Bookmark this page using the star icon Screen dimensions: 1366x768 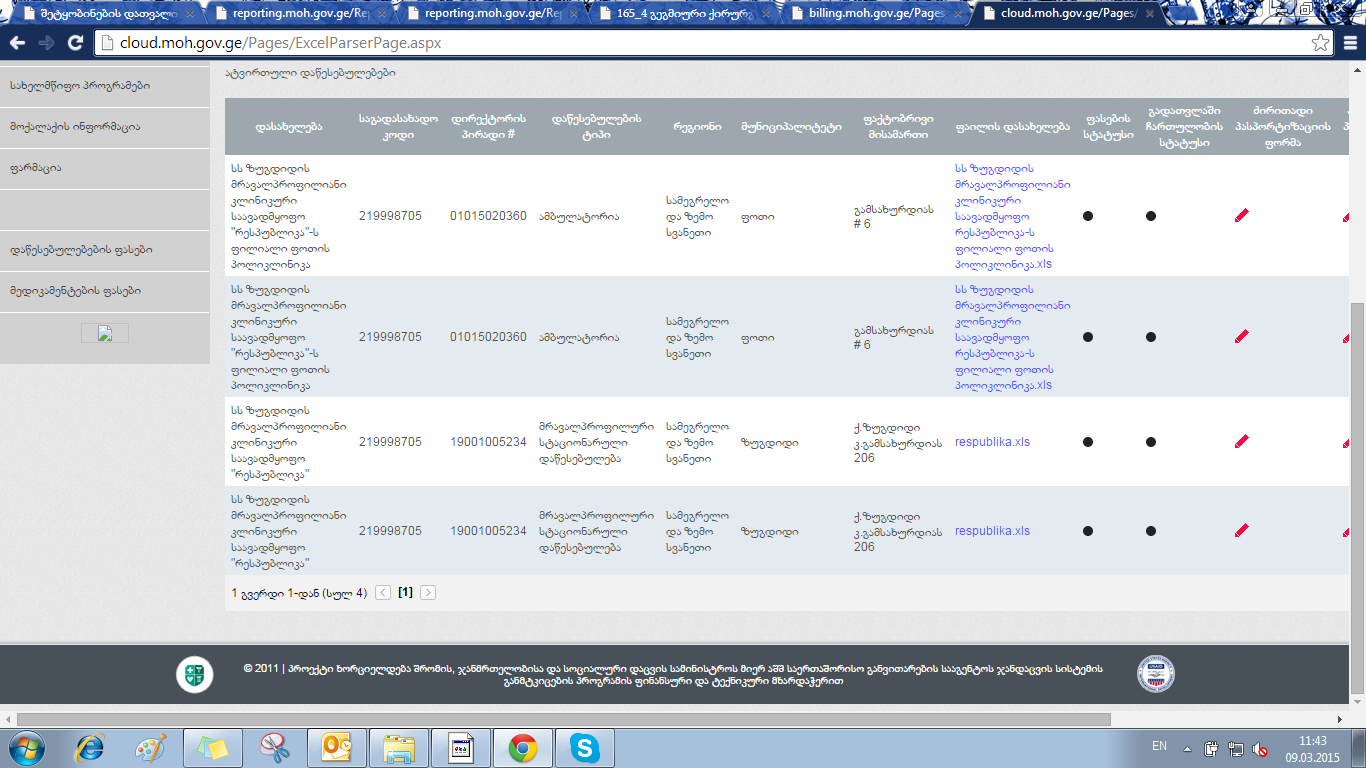1321,43
